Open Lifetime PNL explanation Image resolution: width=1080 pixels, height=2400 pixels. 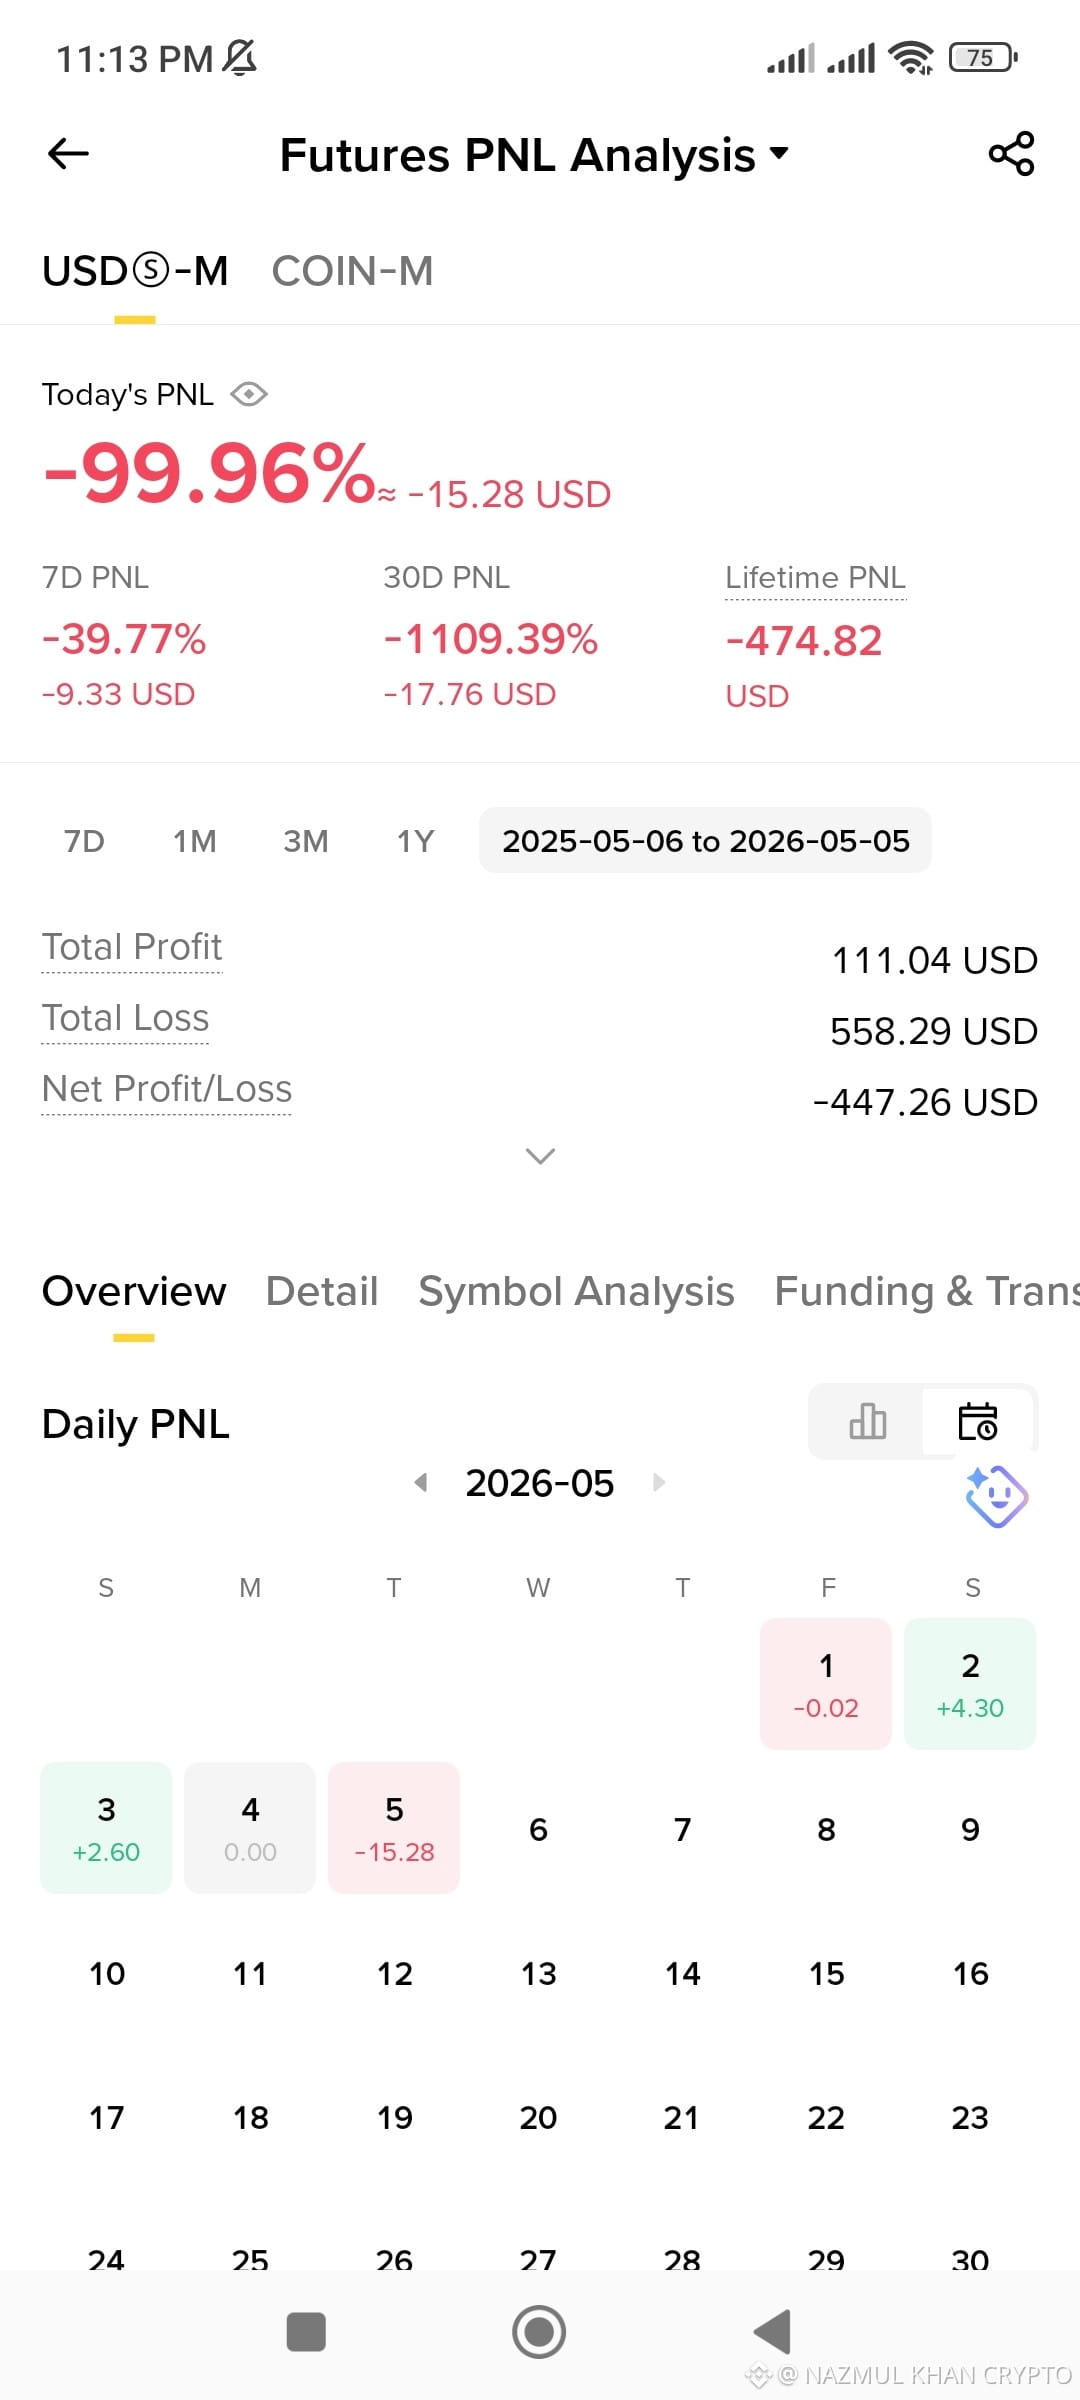[x=815, y=578]
